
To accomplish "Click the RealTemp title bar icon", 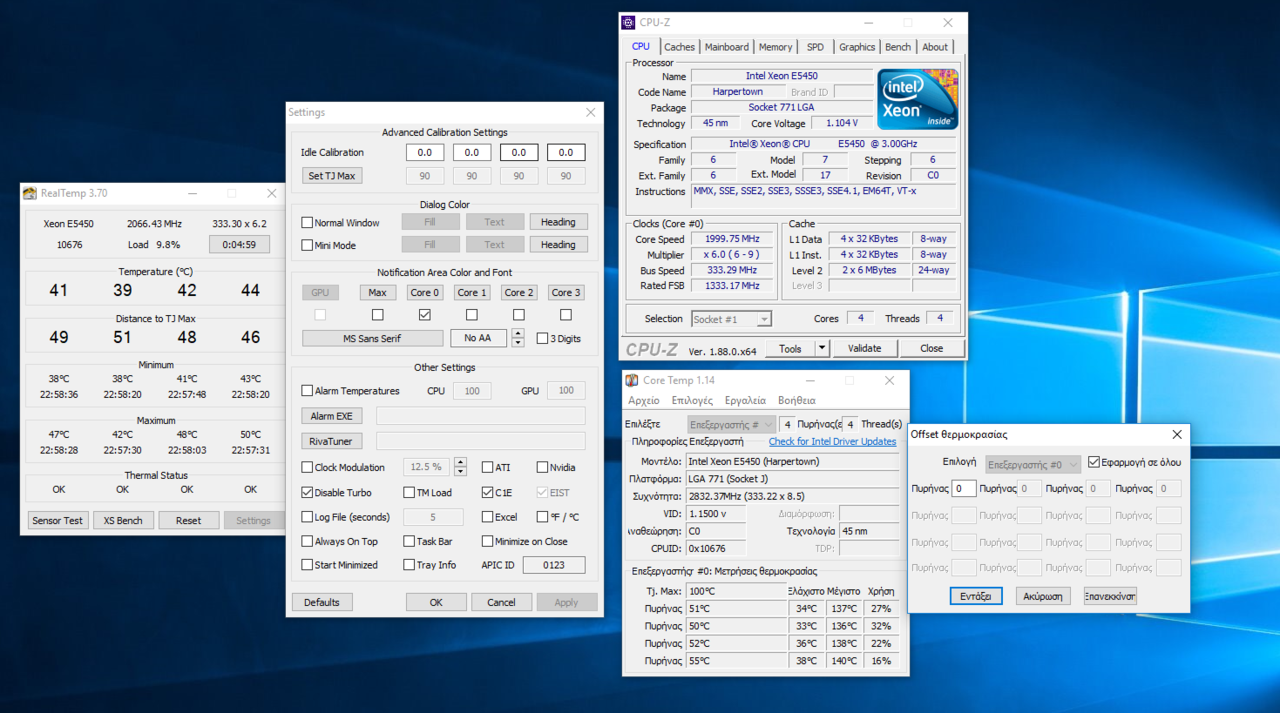I will (x=30, y=193).
